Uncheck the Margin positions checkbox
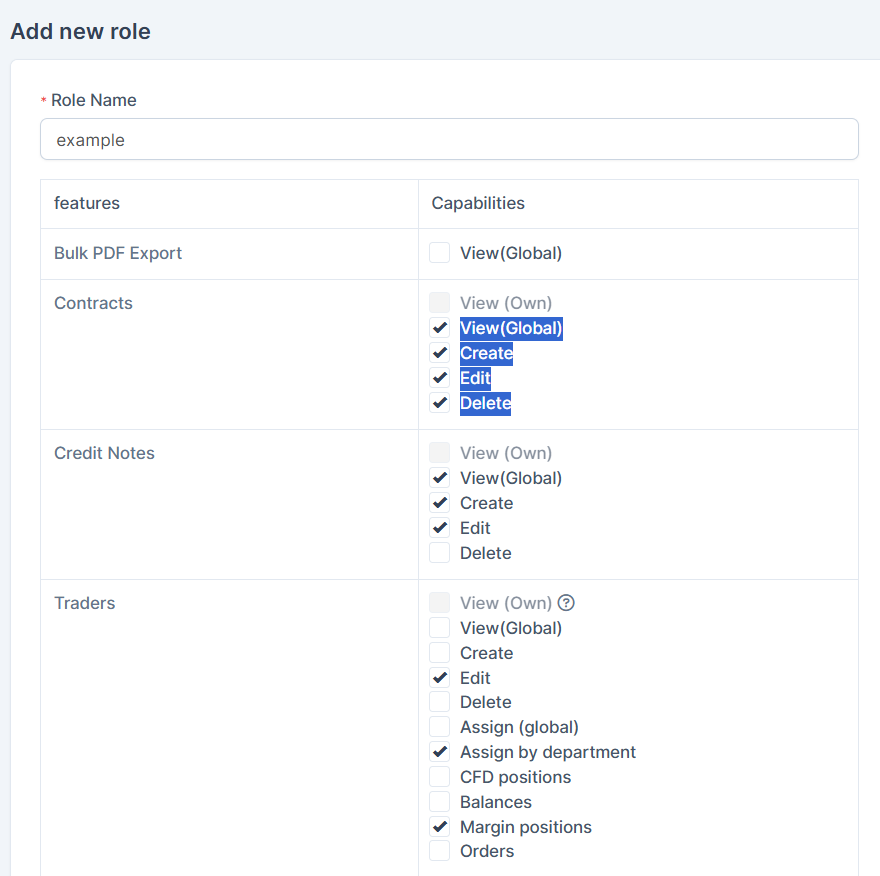880x876 pixels. 440,827
